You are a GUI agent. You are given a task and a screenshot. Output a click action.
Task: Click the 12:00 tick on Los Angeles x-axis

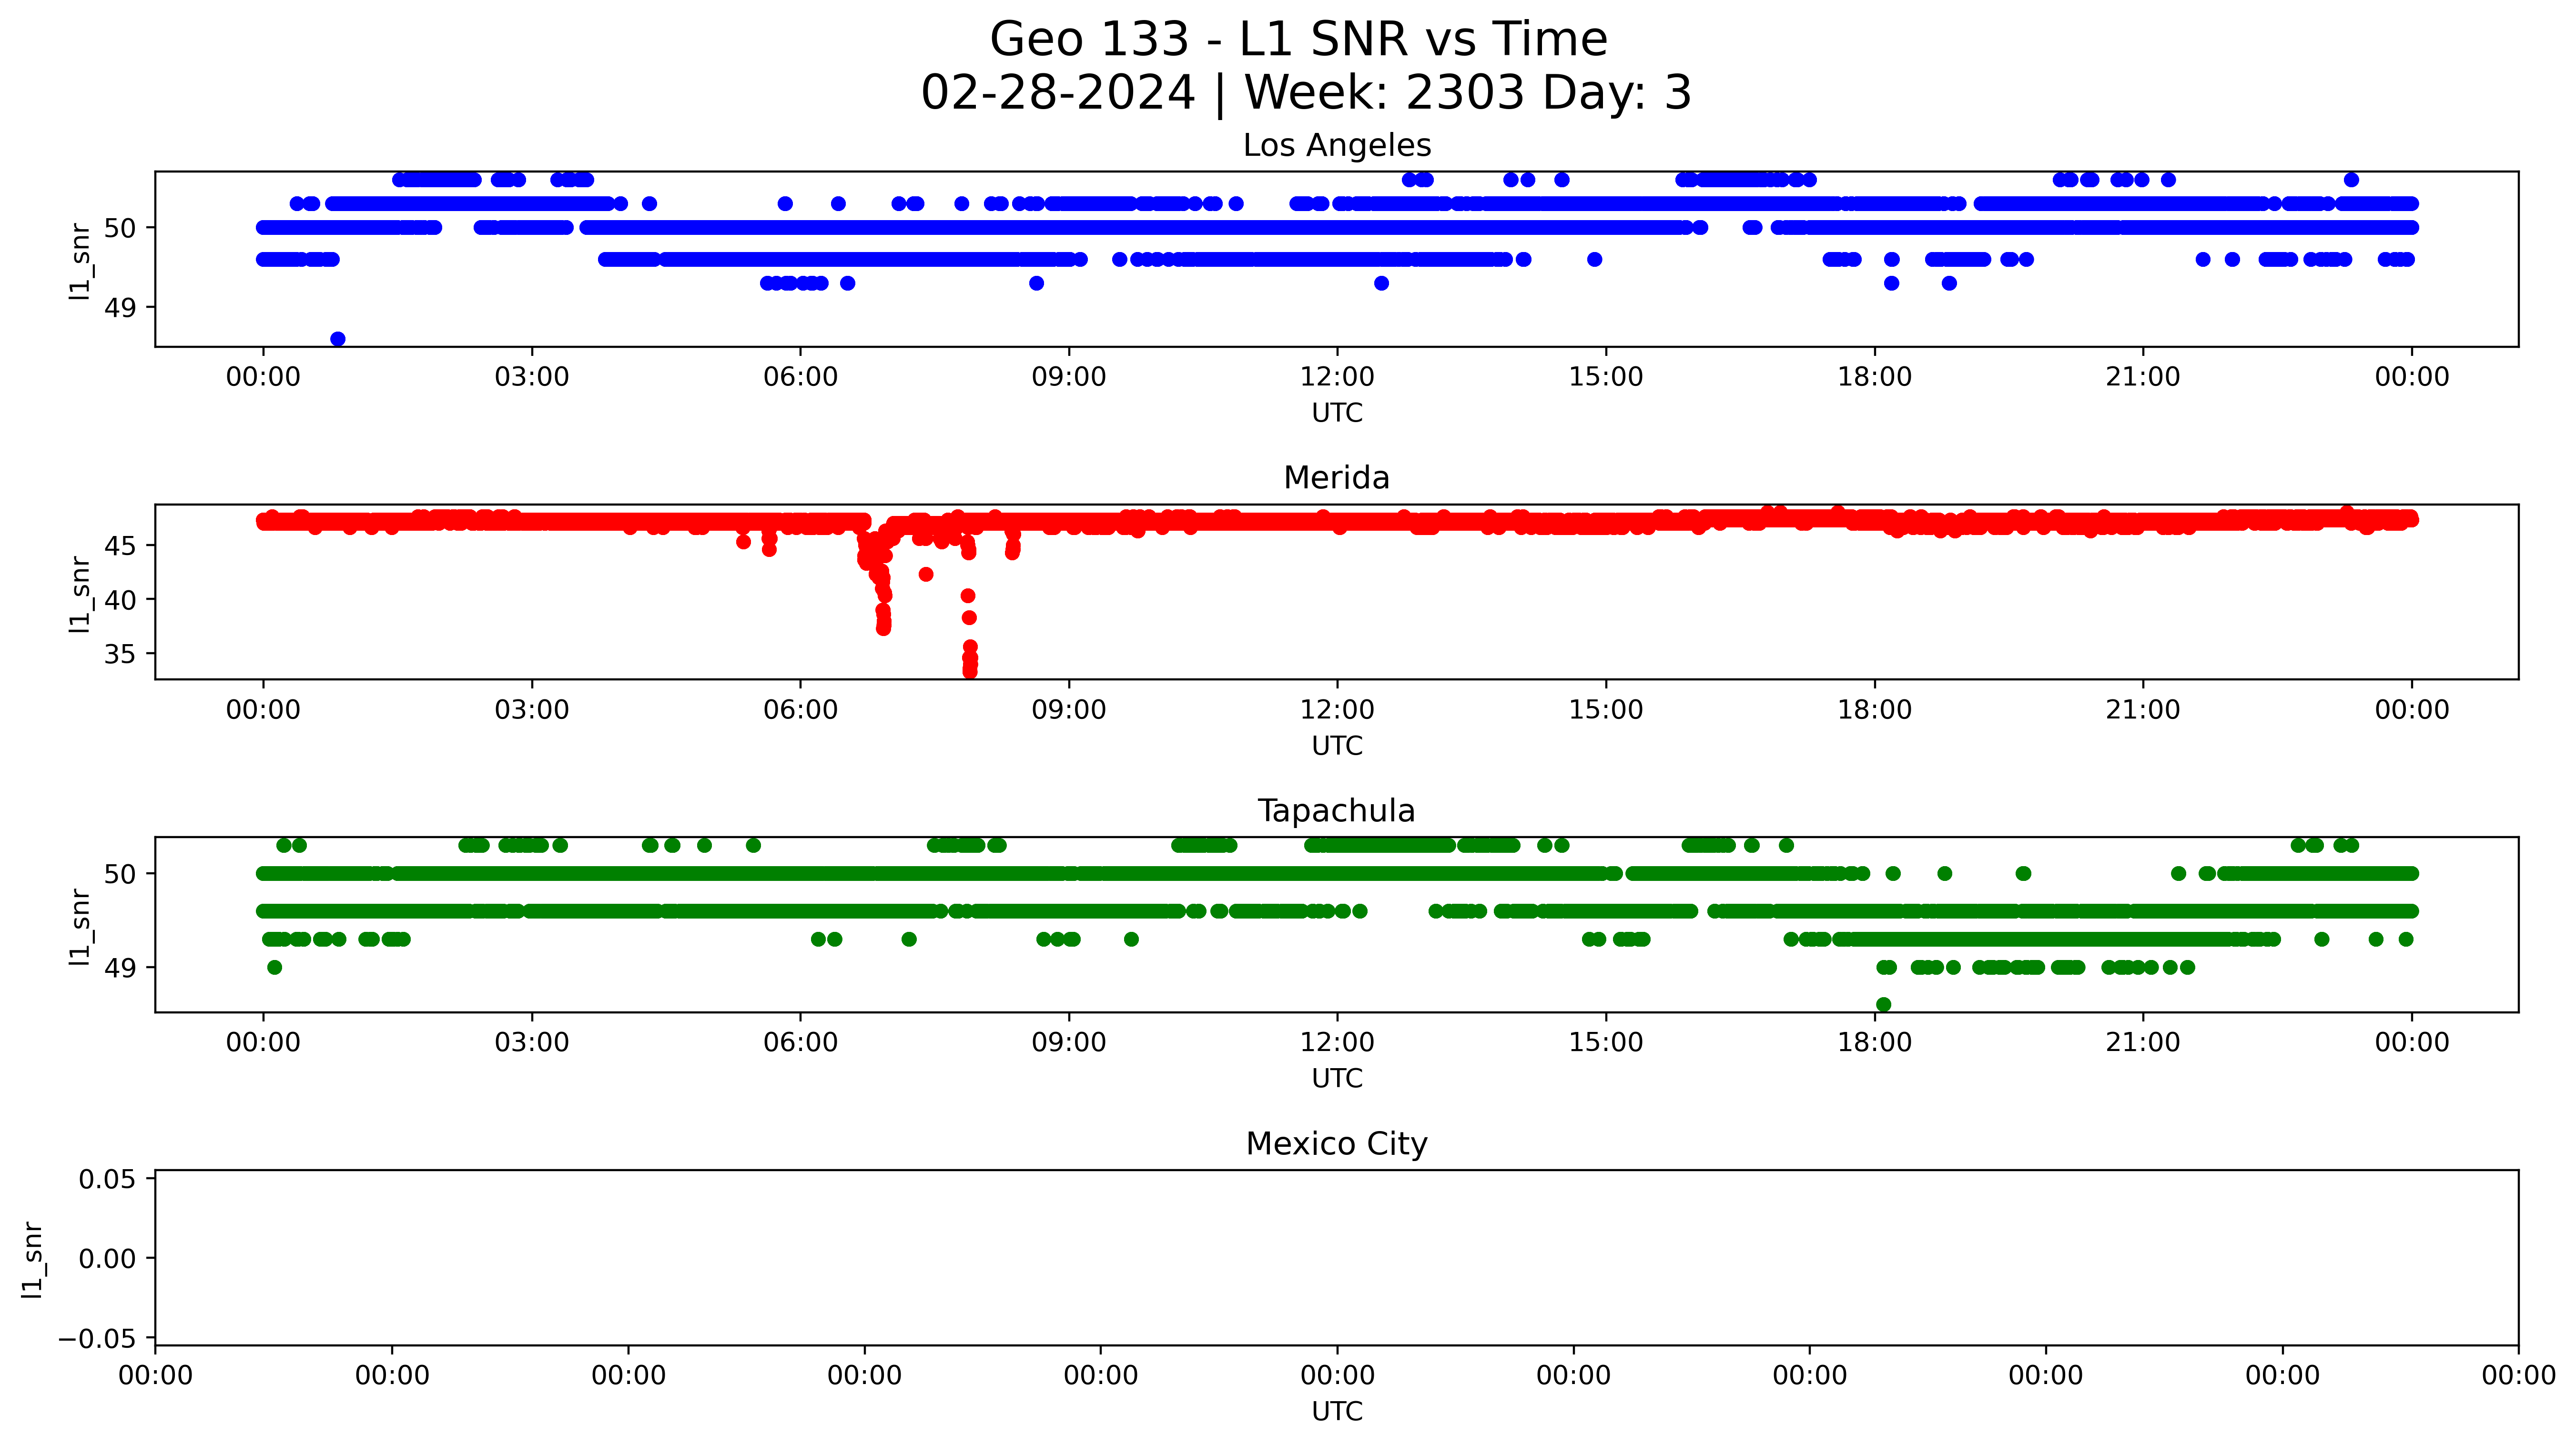pyautogui.click(x=1337, y=378)
